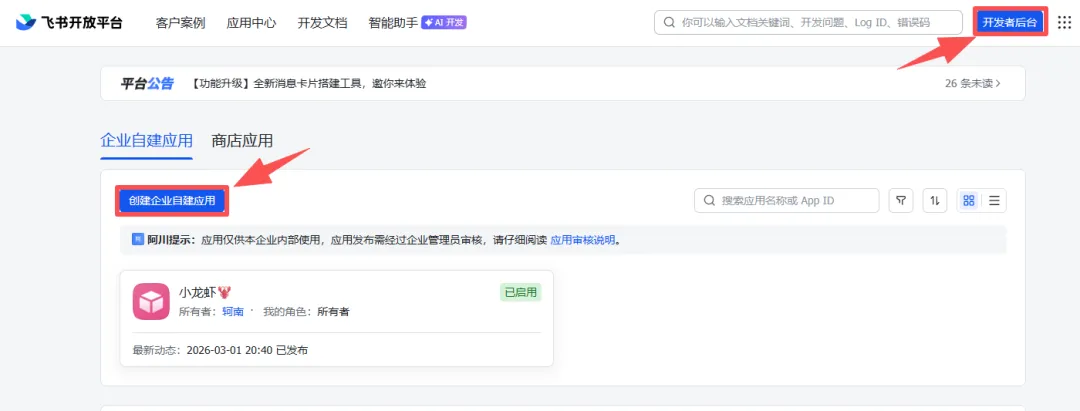Click the AI 开发 badge

pos(444,23)
